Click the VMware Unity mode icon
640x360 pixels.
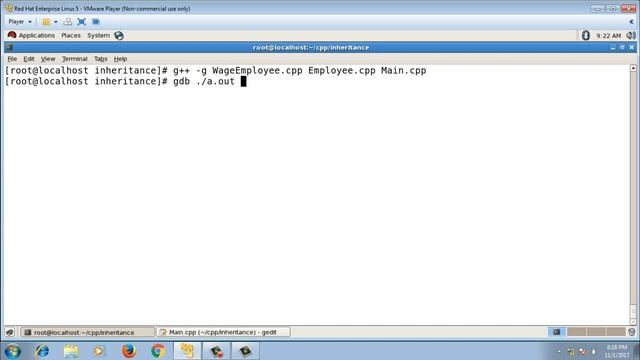[x=96, y=22]
